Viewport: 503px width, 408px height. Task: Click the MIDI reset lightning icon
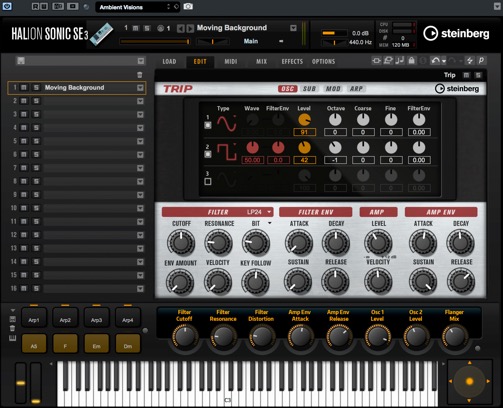(470, 61)
